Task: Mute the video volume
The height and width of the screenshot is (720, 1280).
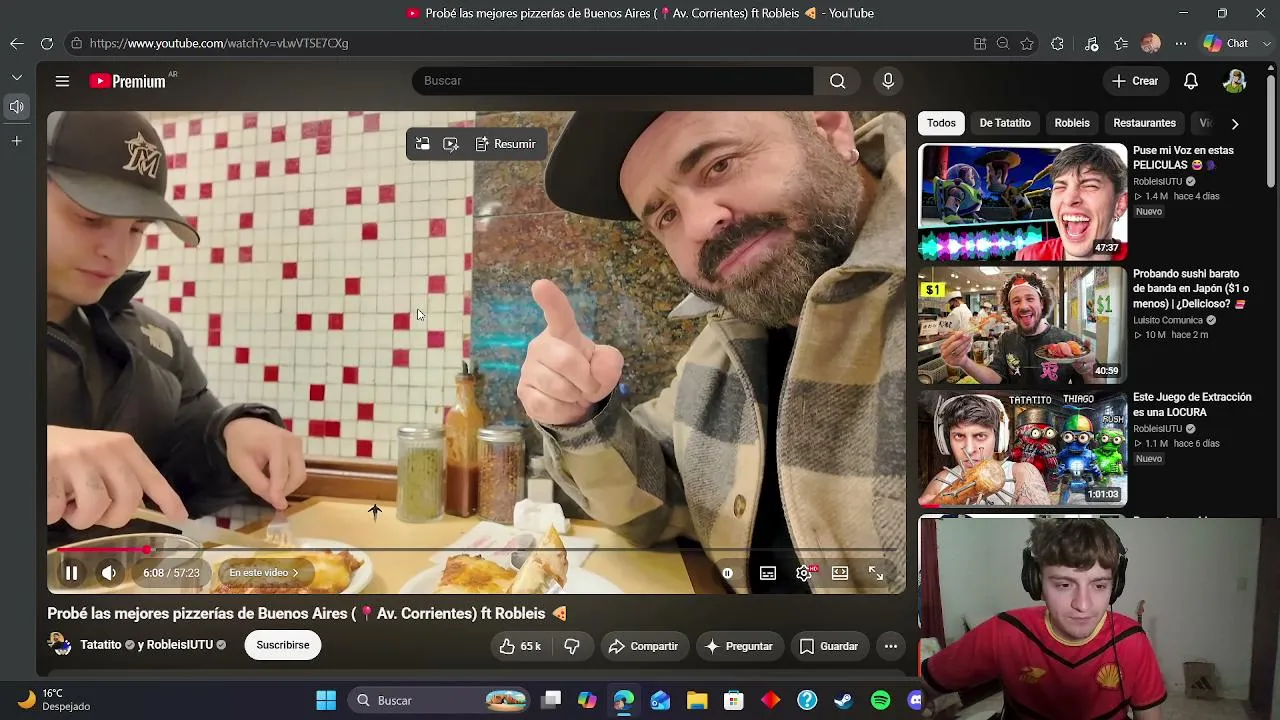Action: (109, 573)
